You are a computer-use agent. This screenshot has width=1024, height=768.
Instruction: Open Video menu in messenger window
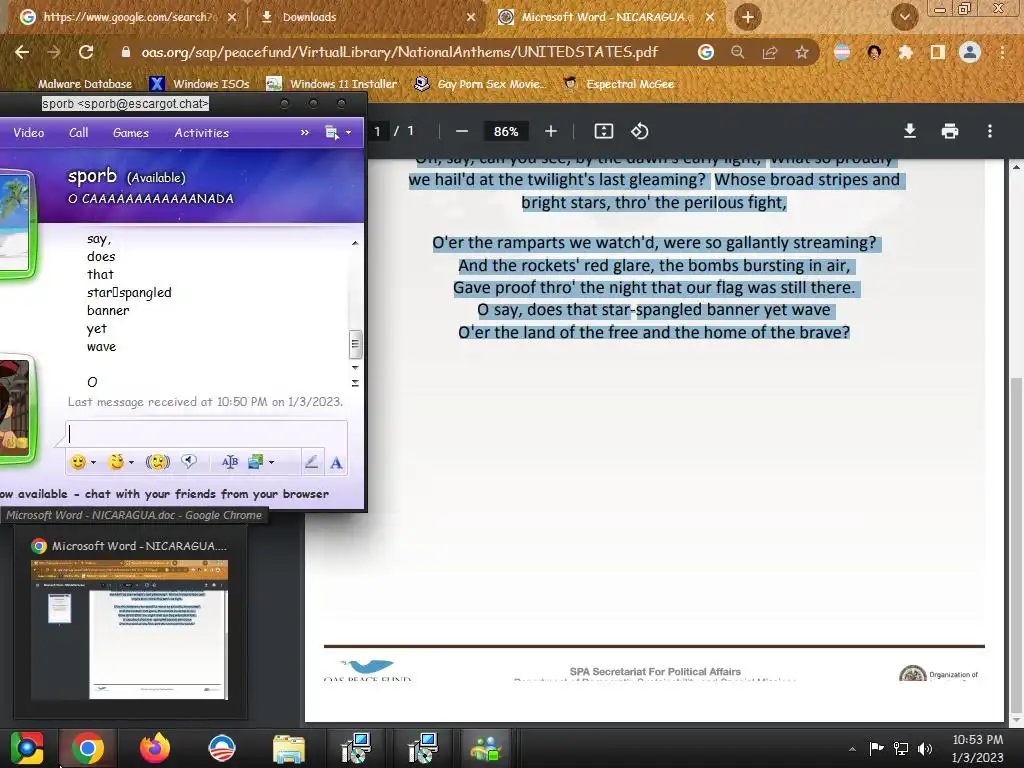[29, 133]
